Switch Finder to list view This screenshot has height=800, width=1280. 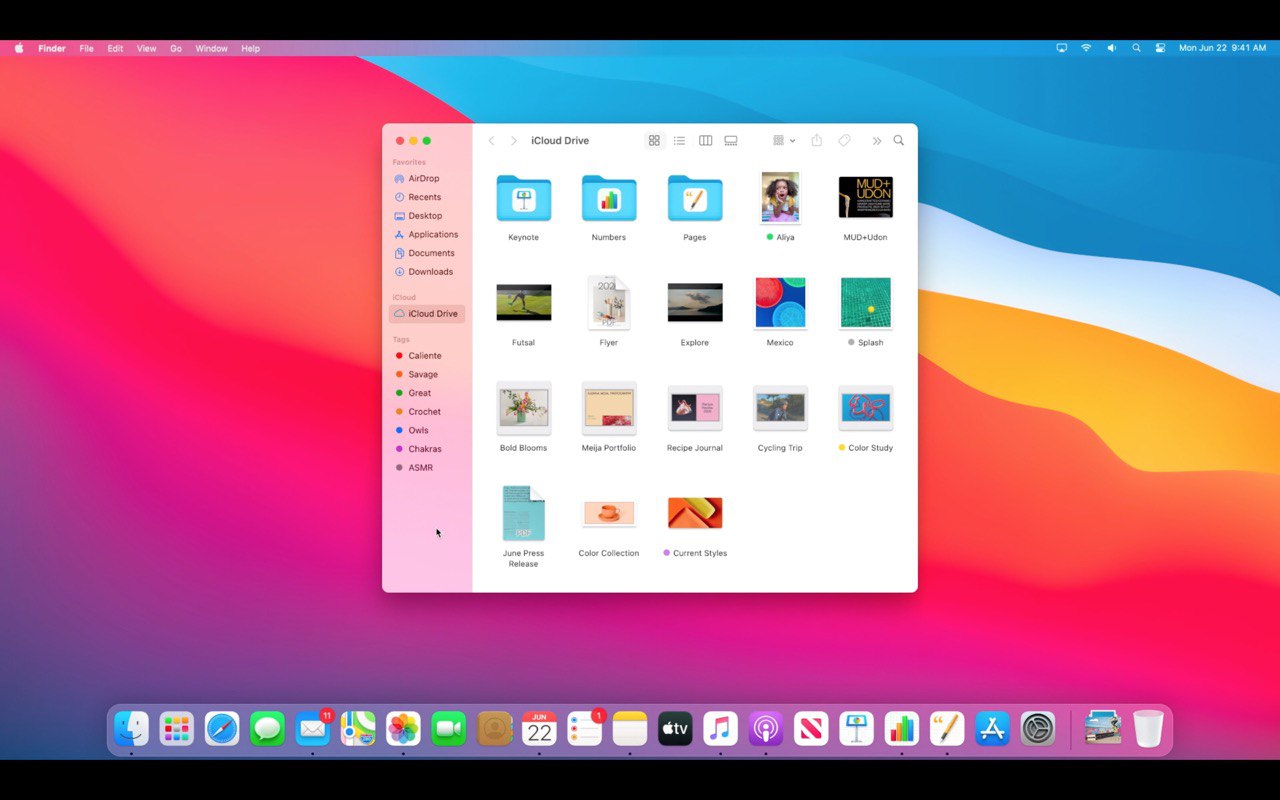pyautogui.click(x=679, y=141)
